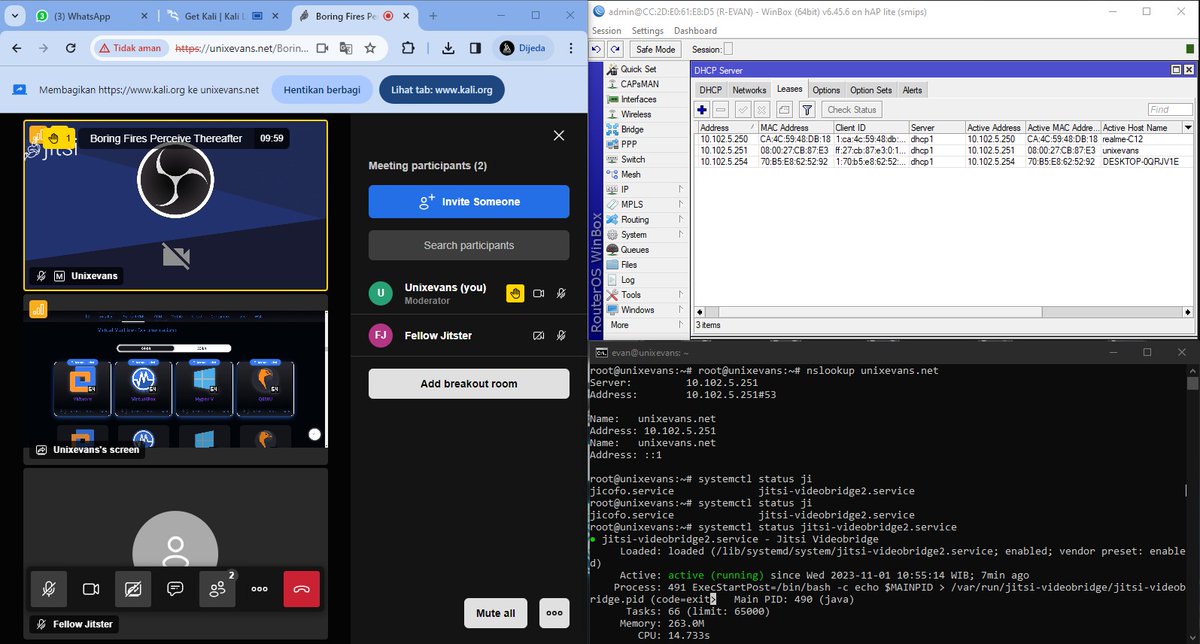Toggle Safe Mode in WinBox
The image size is (1200, 644).
[656, 49]
